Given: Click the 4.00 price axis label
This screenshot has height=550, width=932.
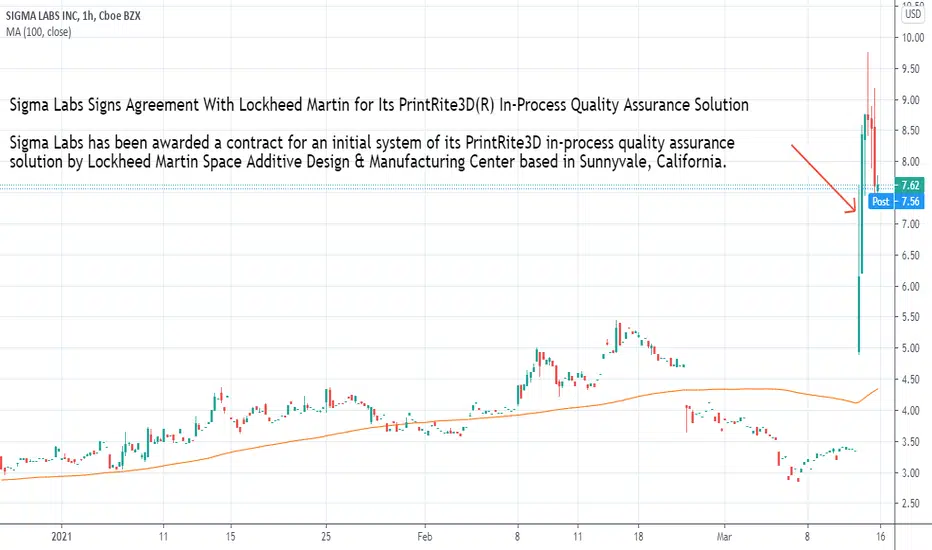Looking at the screenshot, I should (910, 411).
